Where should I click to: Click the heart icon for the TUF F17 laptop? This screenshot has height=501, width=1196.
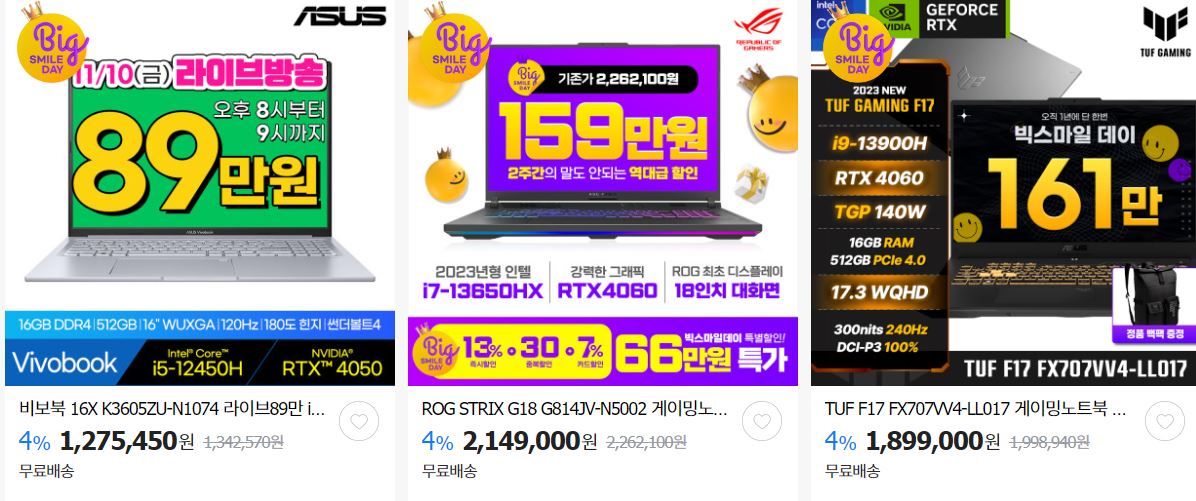coord(1165,421)
